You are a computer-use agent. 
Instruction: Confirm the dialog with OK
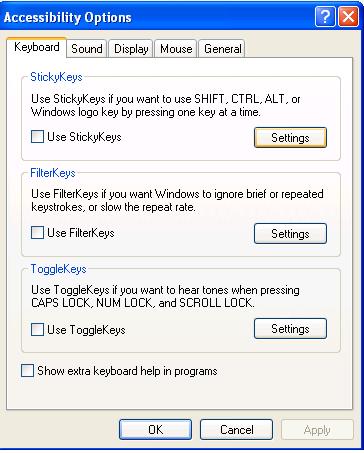(155, 429)
